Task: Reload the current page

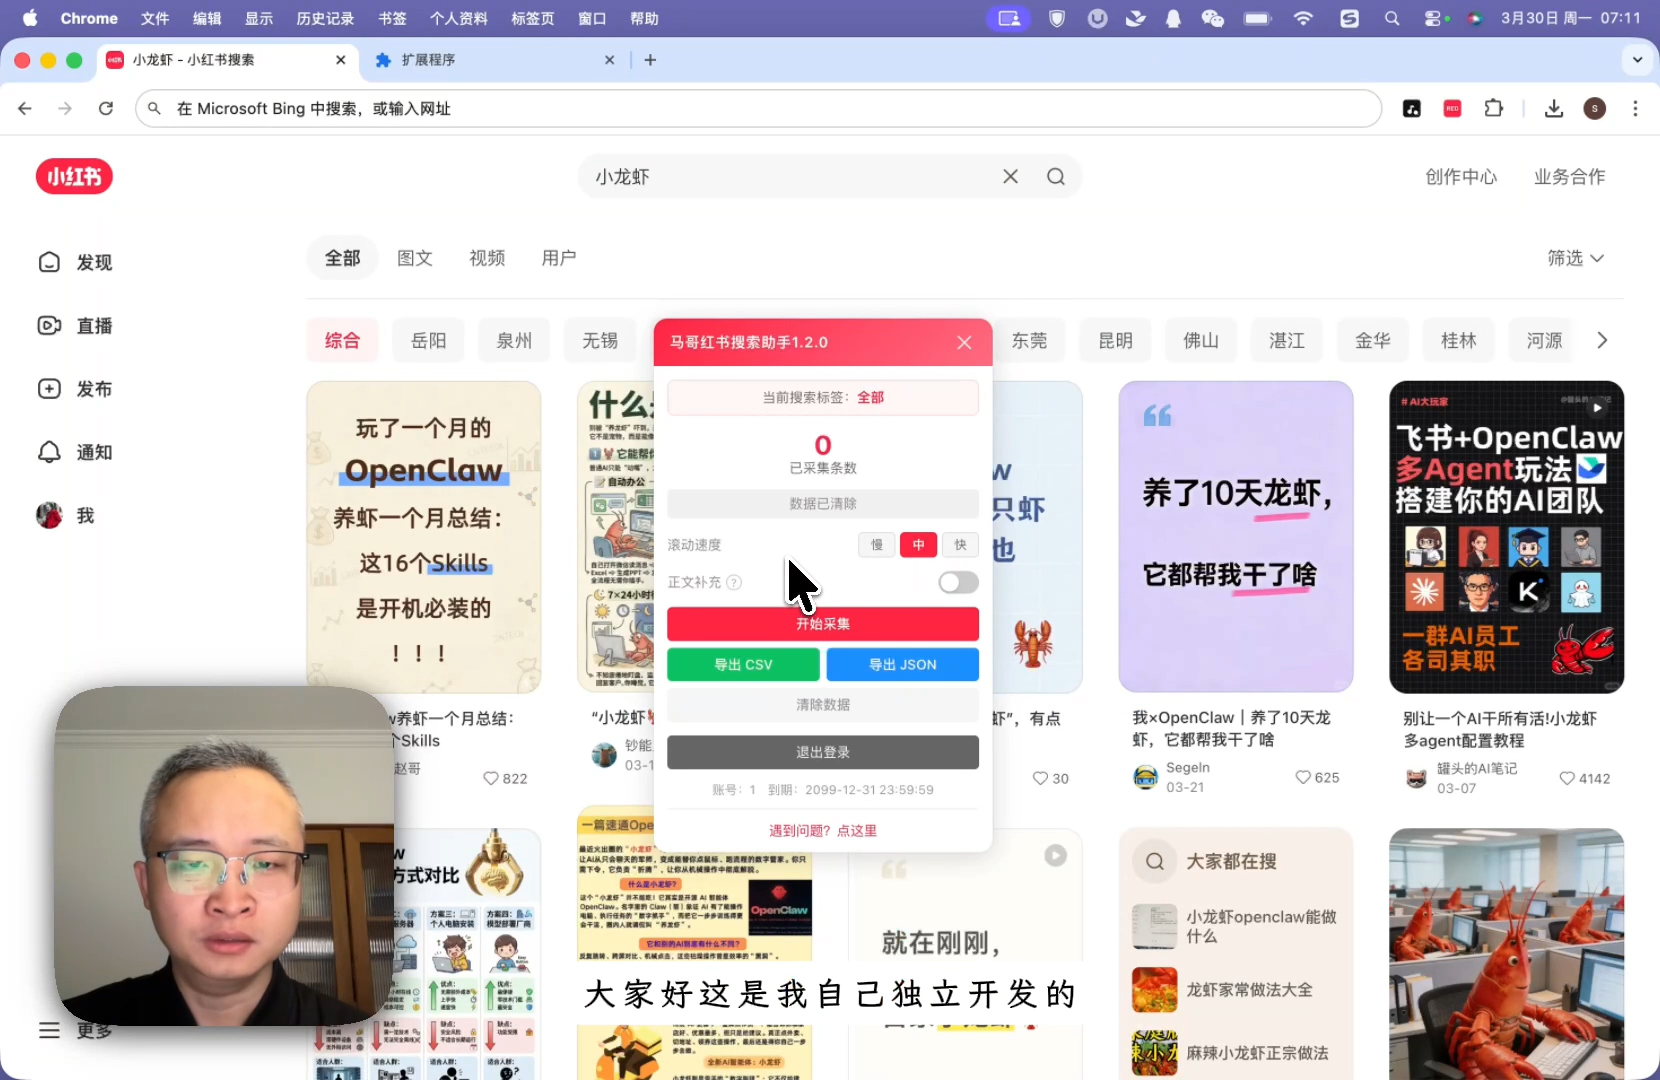Action: [106, 108]
